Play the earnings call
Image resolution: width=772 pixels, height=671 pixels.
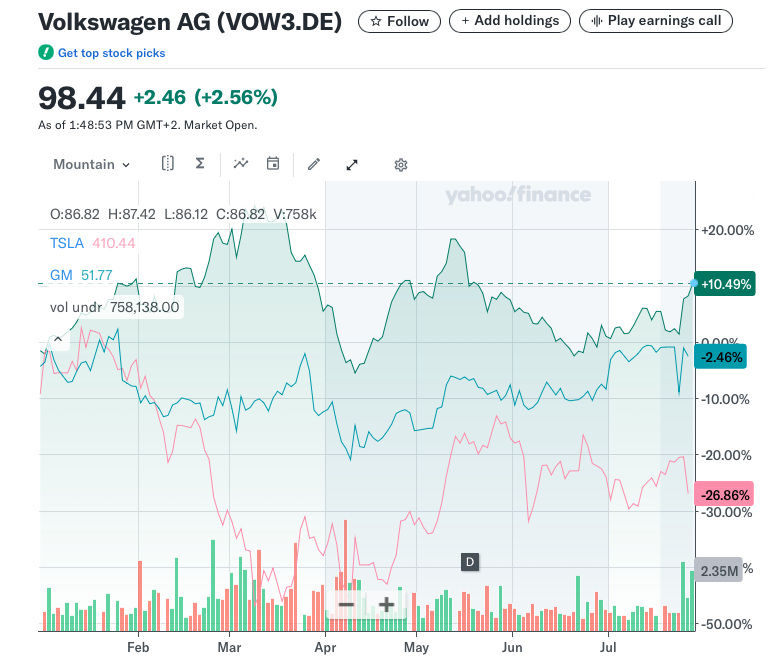point(656,21)
